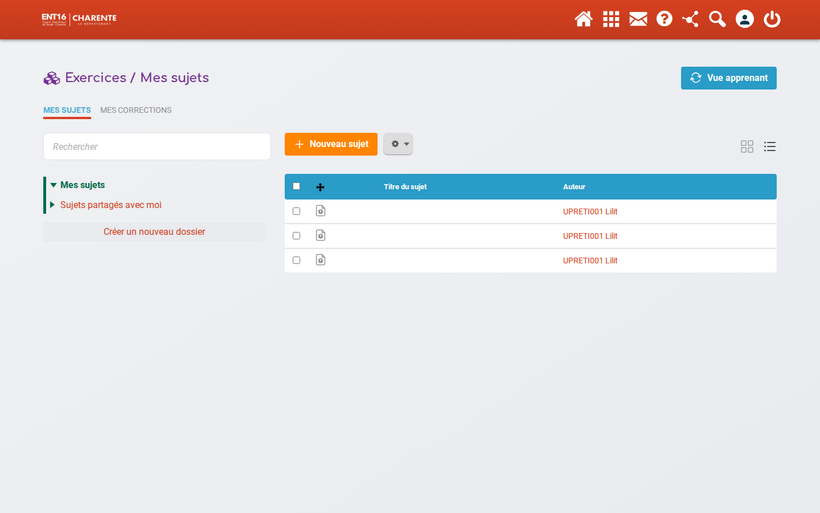This screenshot has height=513, width=820.
Task: Click the Exercices cubes icon beside title
Action: (52, 78)
